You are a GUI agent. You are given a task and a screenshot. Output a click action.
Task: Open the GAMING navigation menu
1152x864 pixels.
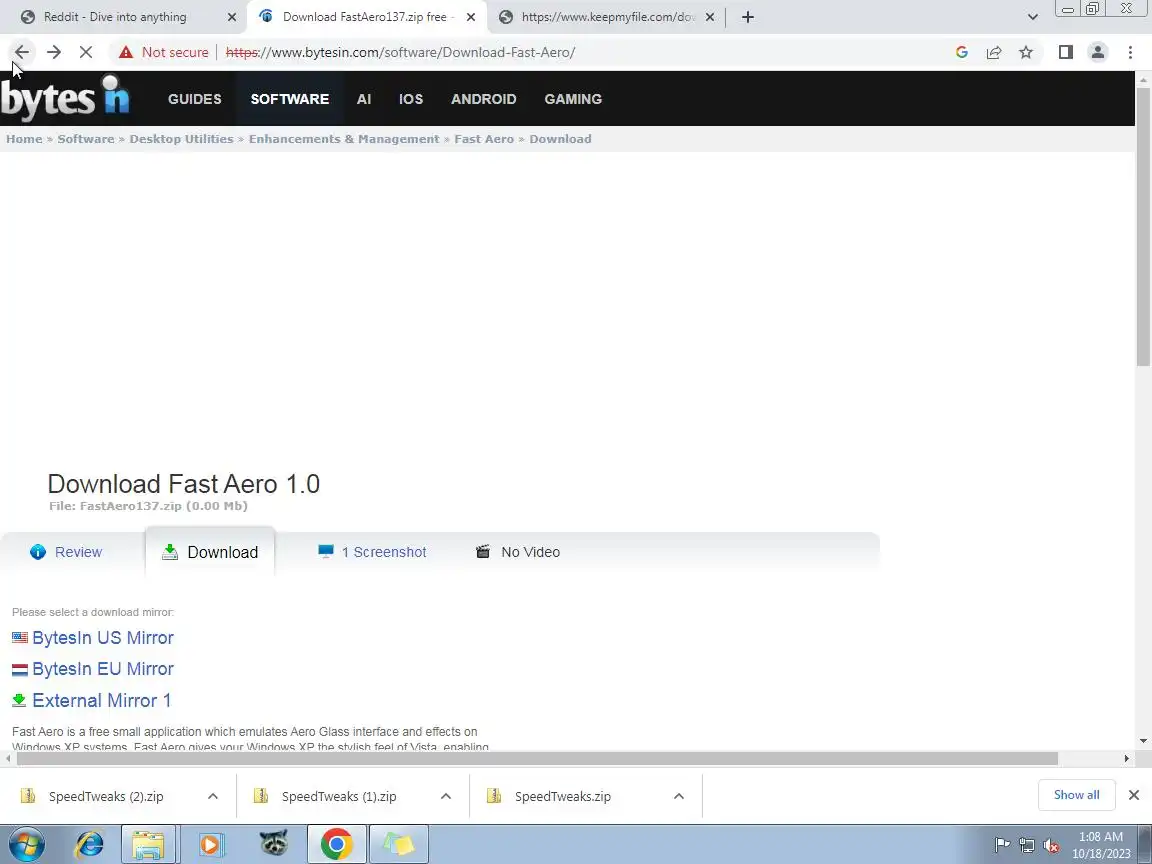pos(573,99)
